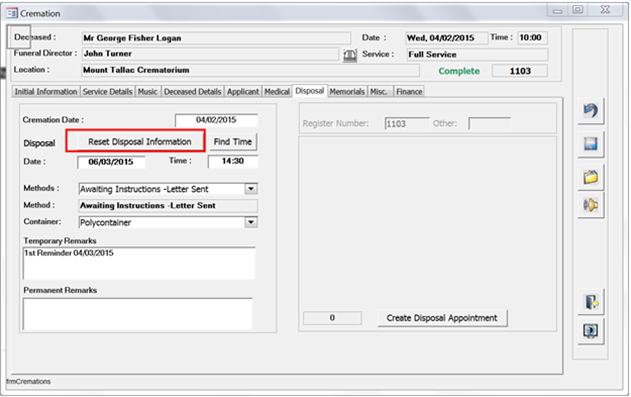
Task: Open the Music tab
Action: point(148,92)
